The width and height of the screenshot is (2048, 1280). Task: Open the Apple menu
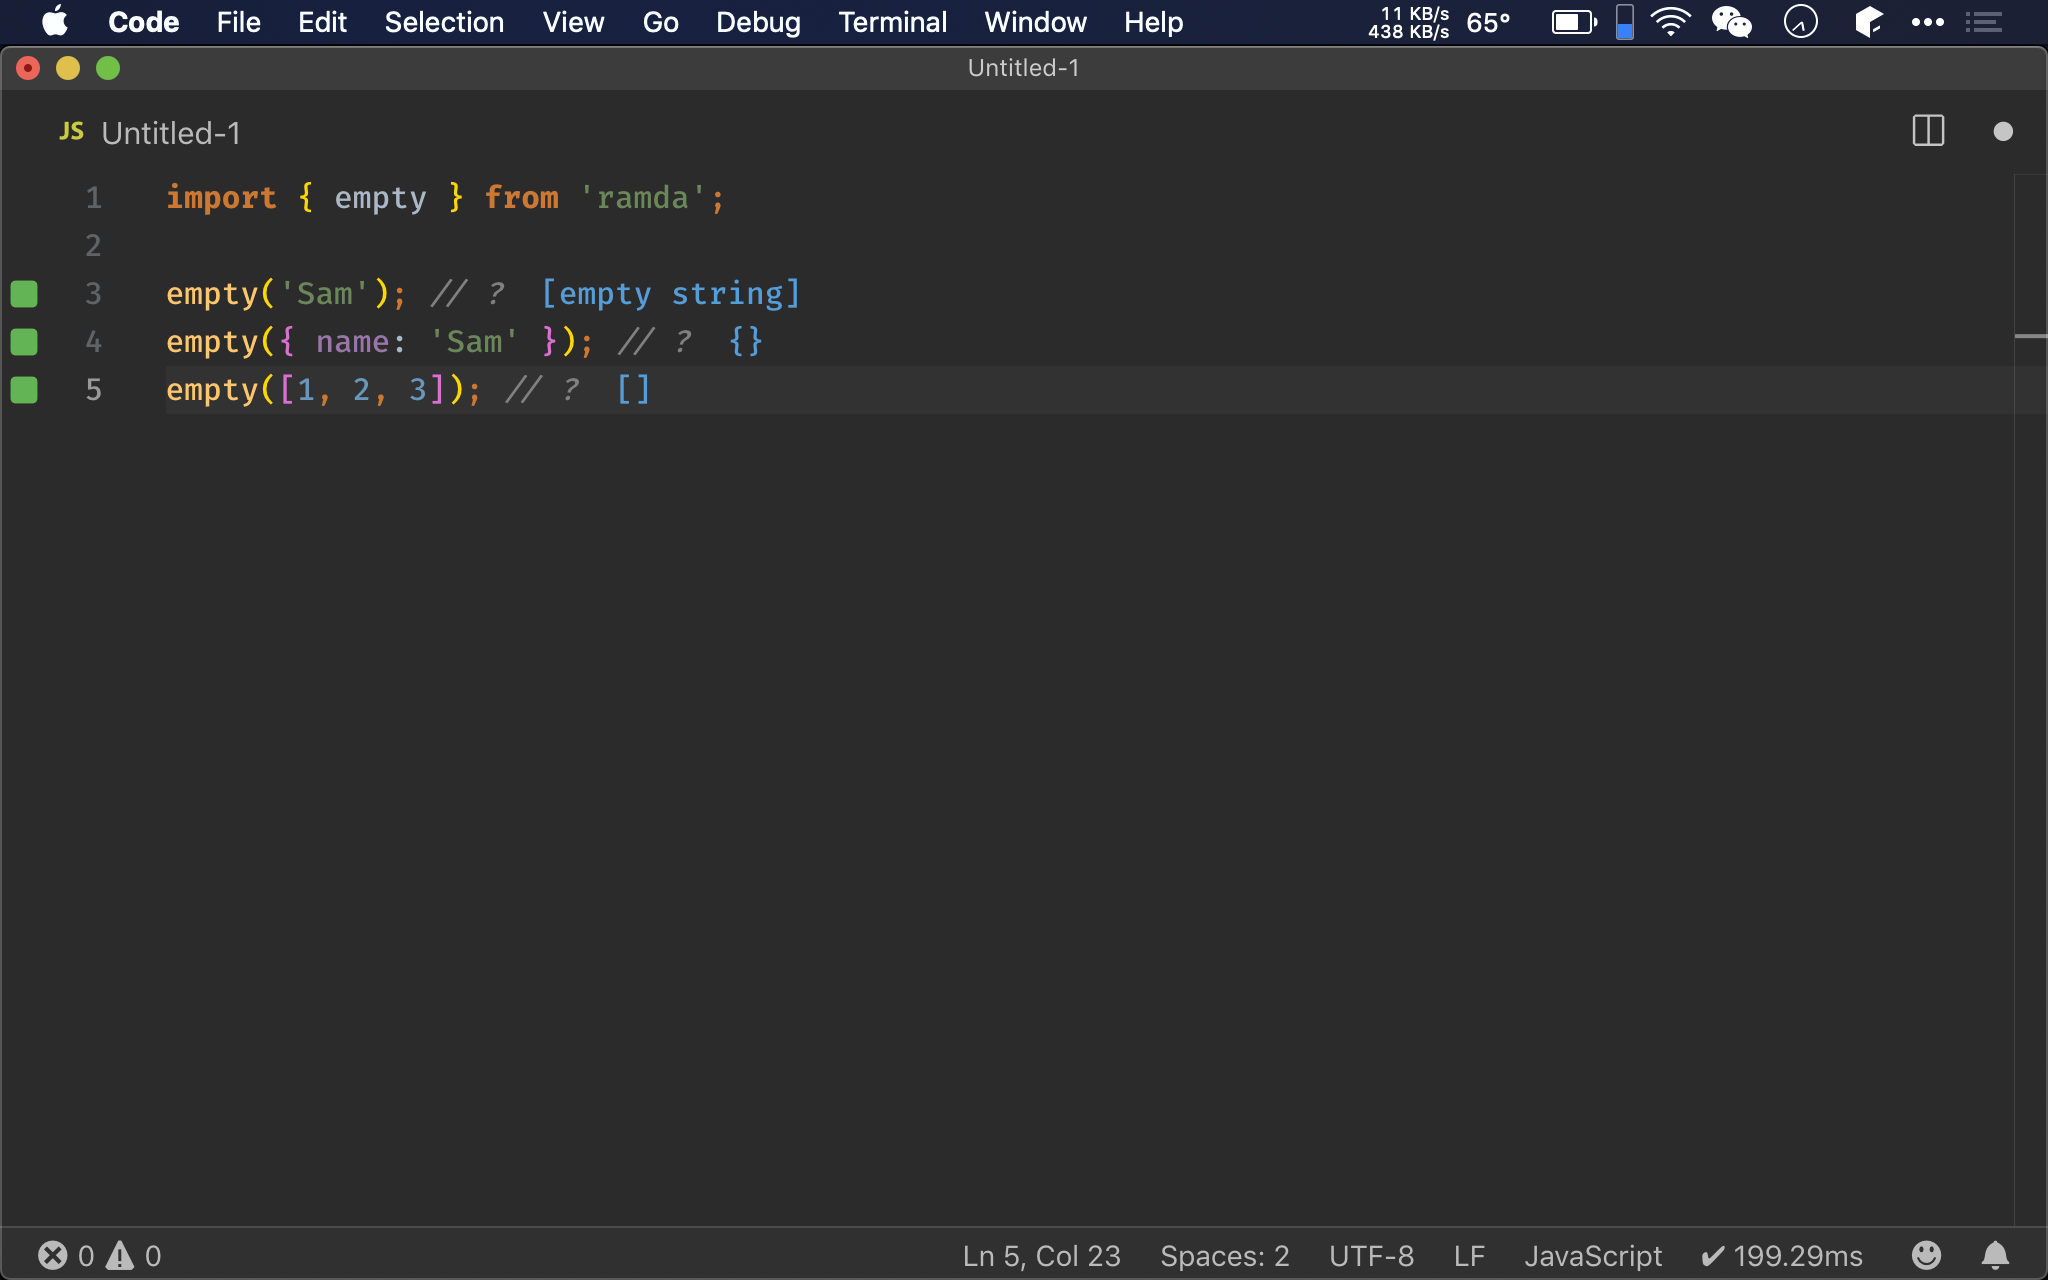[x=55, y=22]
